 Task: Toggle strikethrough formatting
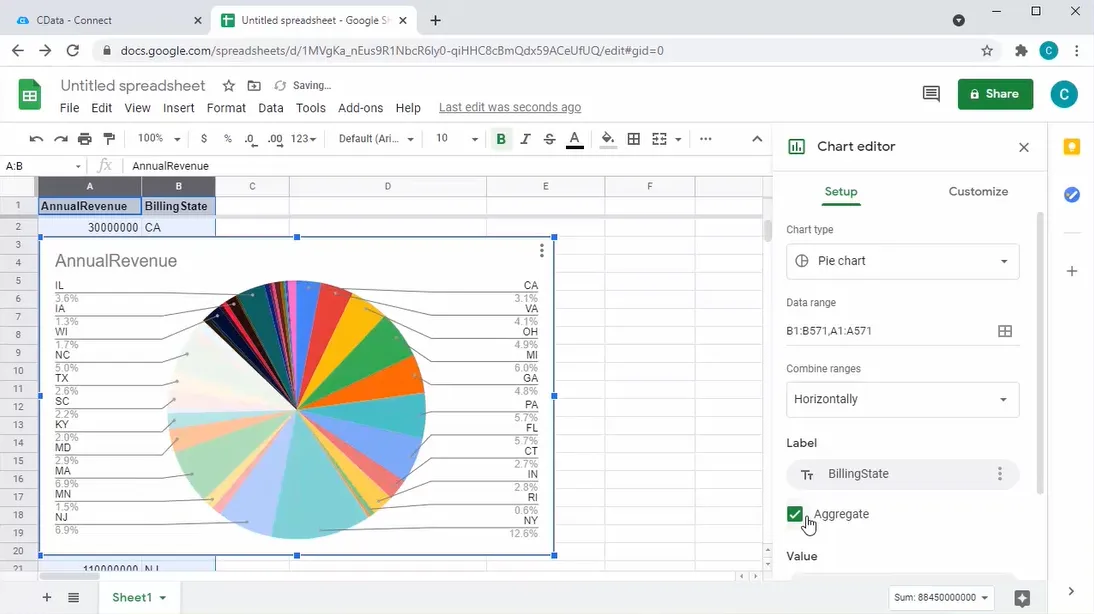(549, 139)
